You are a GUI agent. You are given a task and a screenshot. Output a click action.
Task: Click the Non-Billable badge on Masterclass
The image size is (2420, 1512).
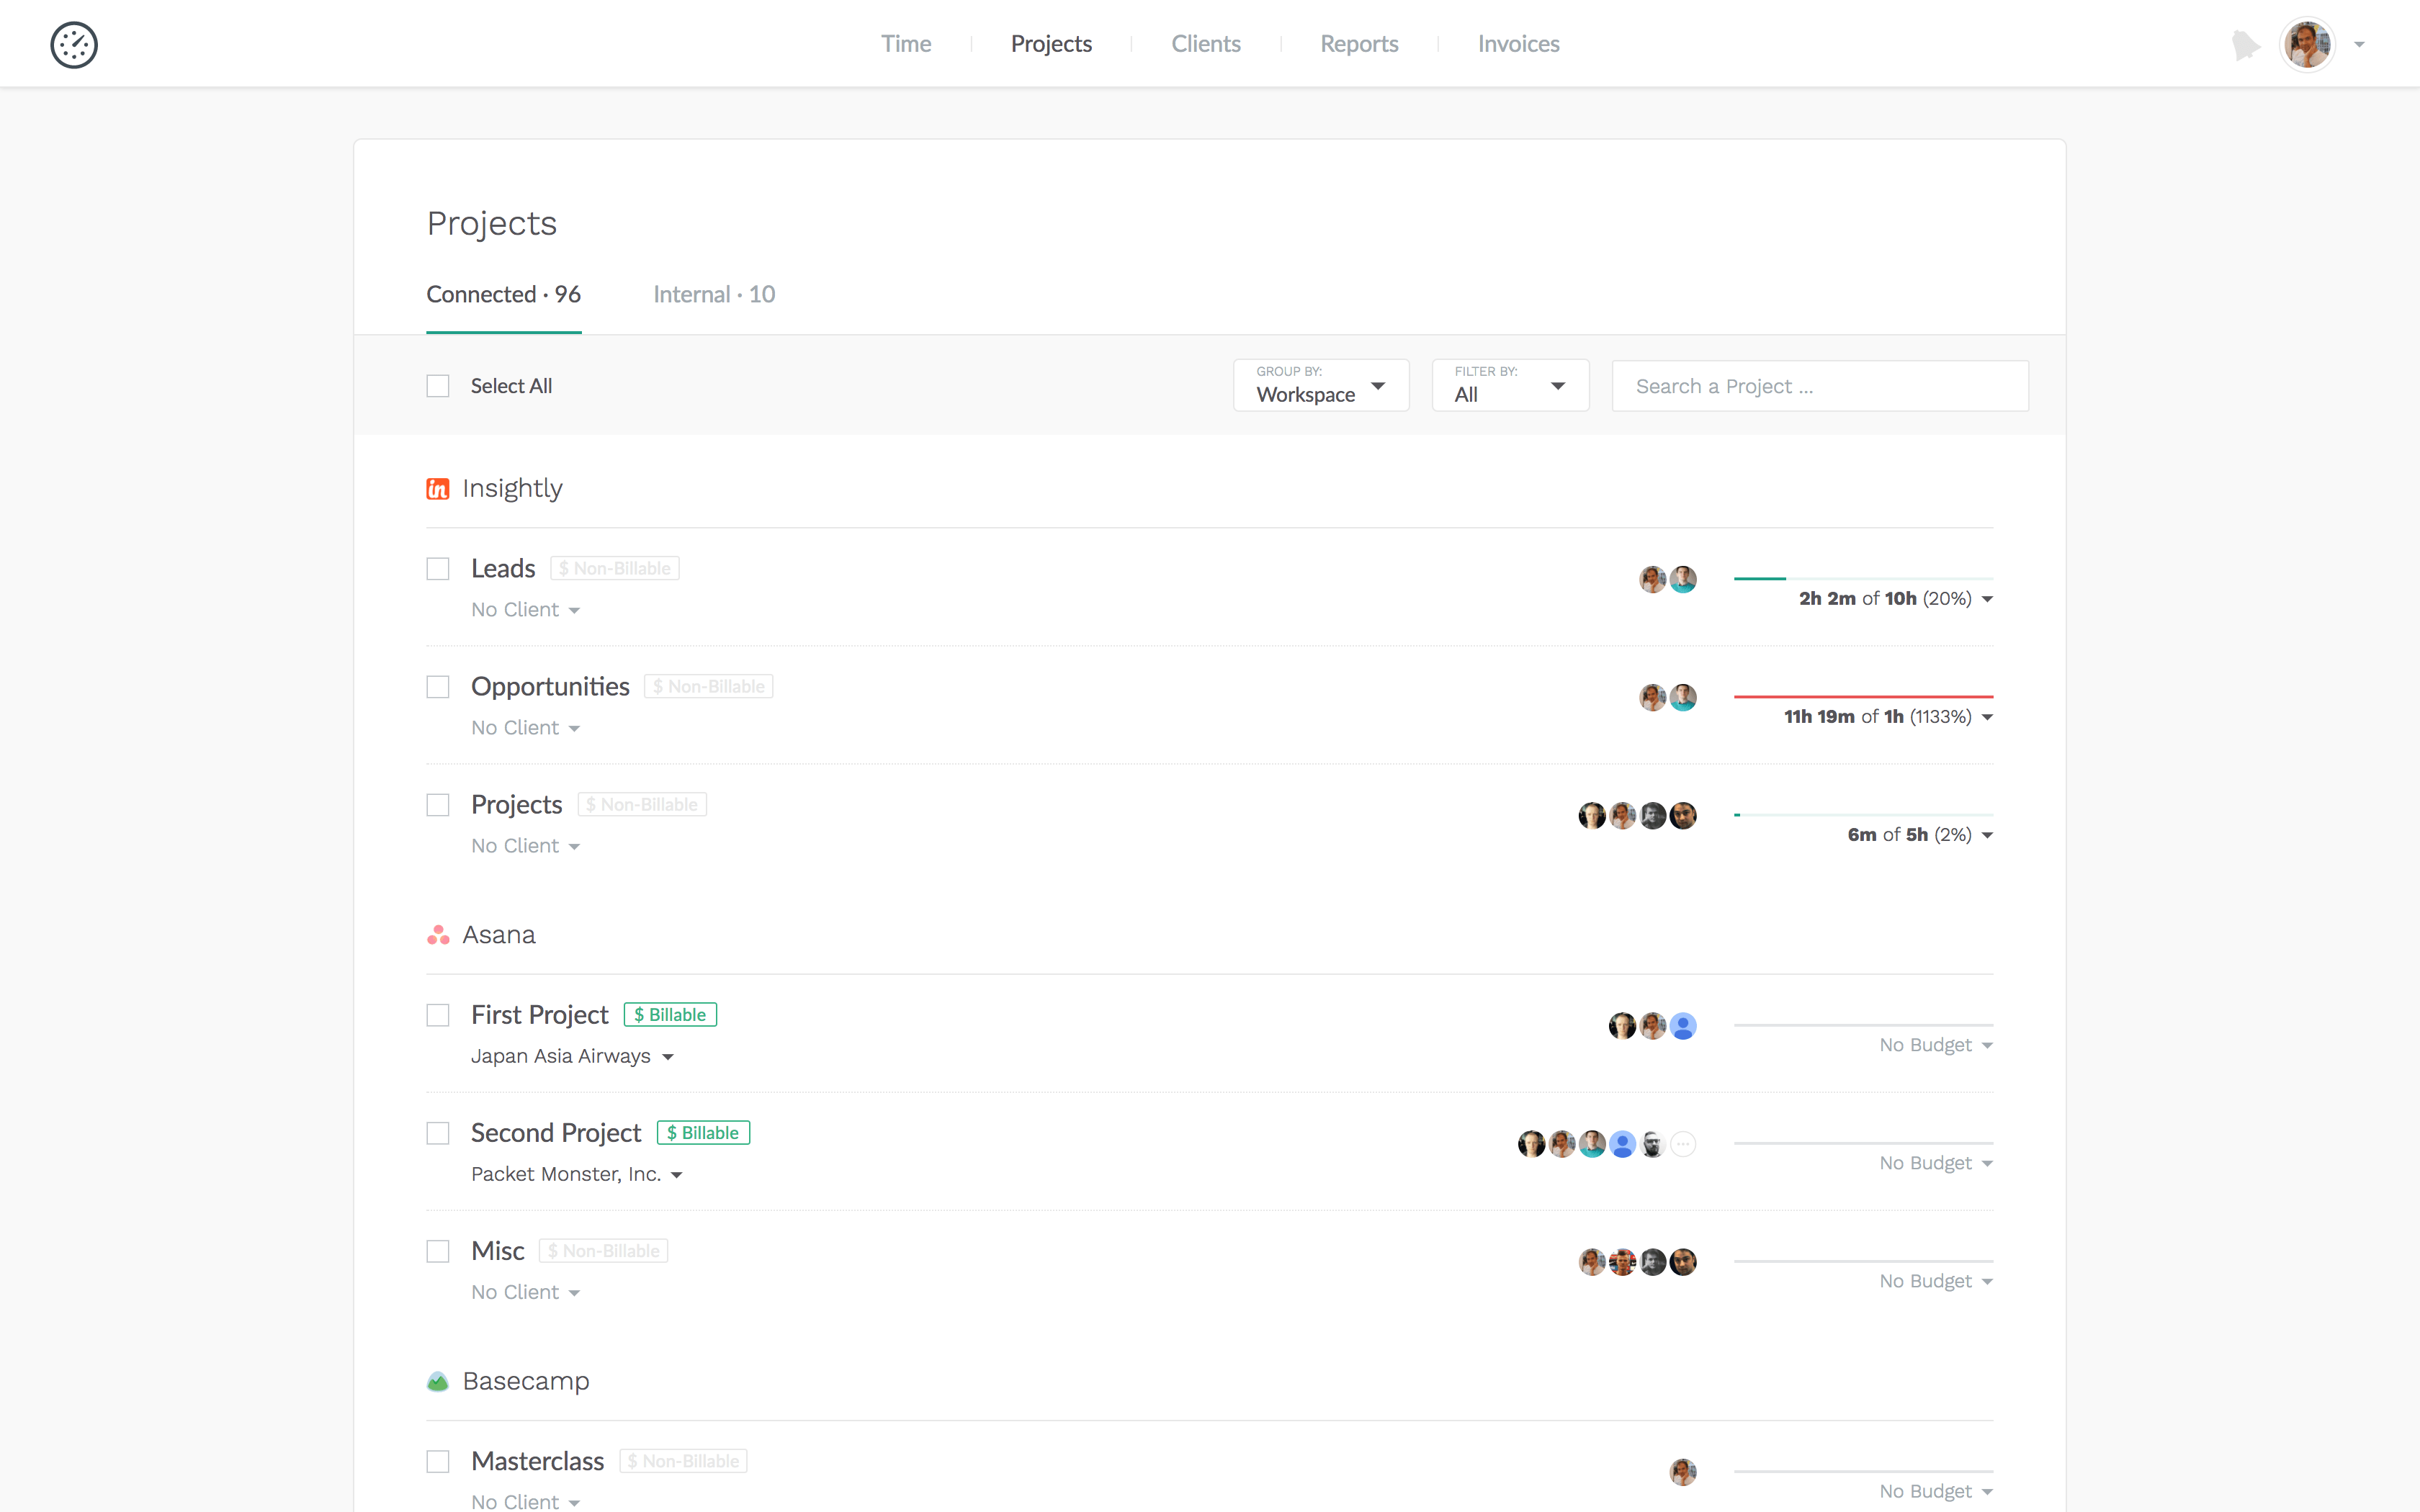tap(684, 1461)
